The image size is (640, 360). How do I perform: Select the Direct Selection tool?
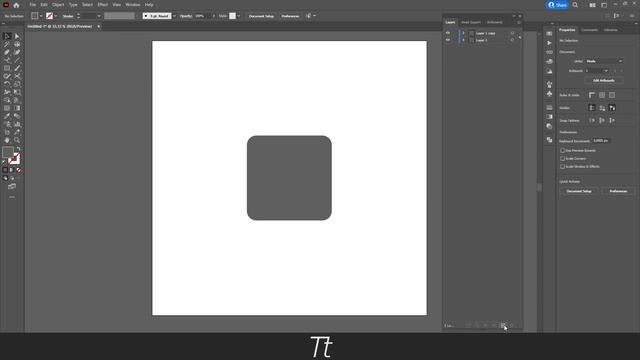(x=17, y=36)
